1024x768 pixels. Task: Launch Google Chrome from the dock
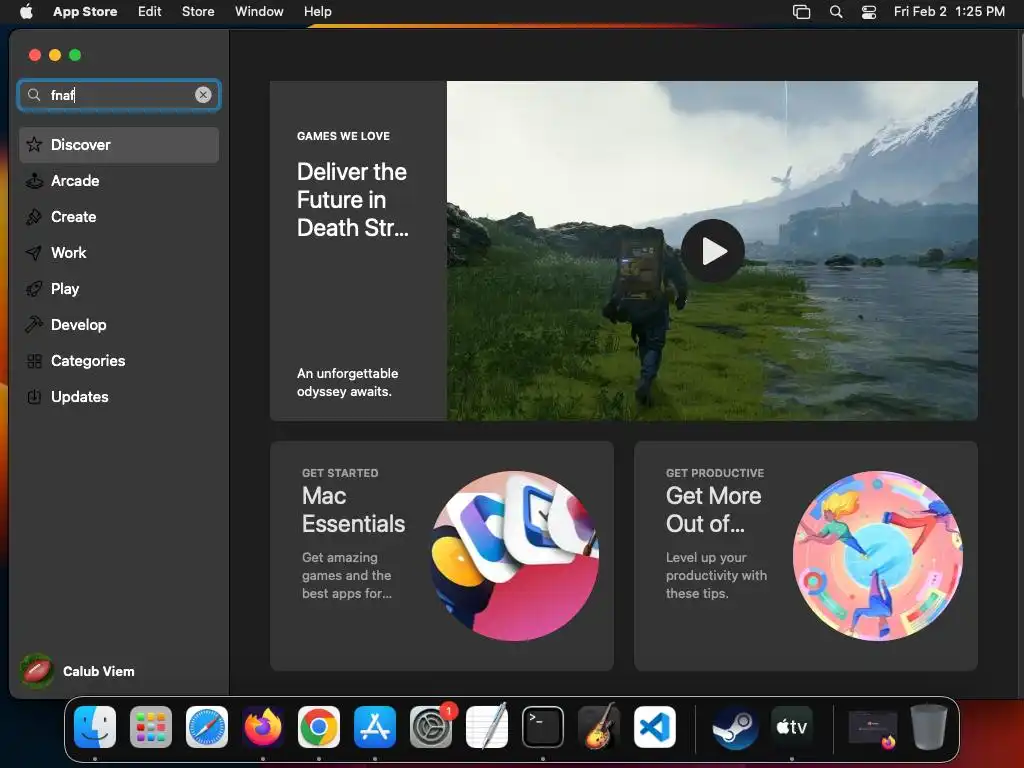(x=319, y=727)
